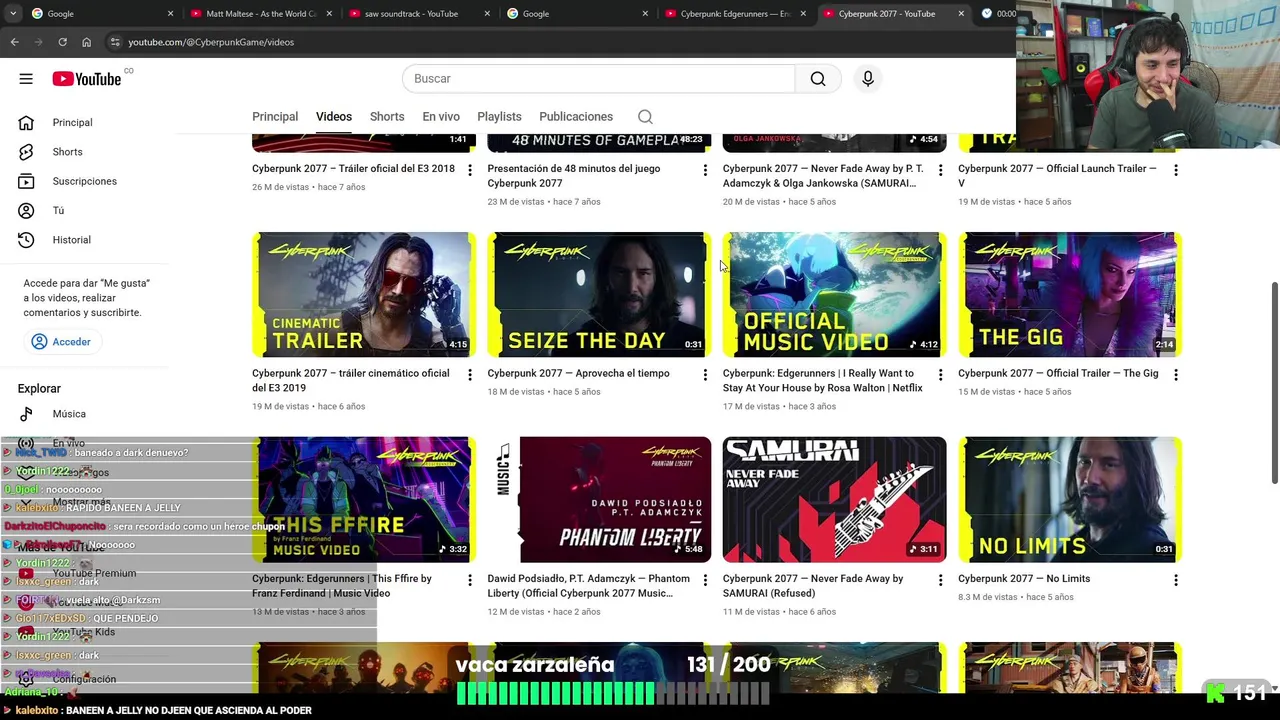
Task: Open options for Never Fade Away by Adamczyk
Action: point(940,171)
